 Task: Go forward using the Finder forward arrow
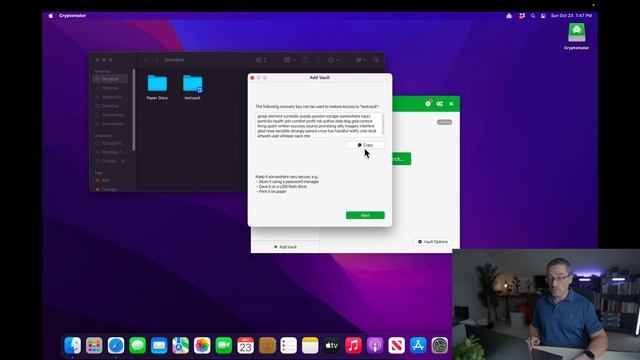pyautogui.click(x=157, y=60)
